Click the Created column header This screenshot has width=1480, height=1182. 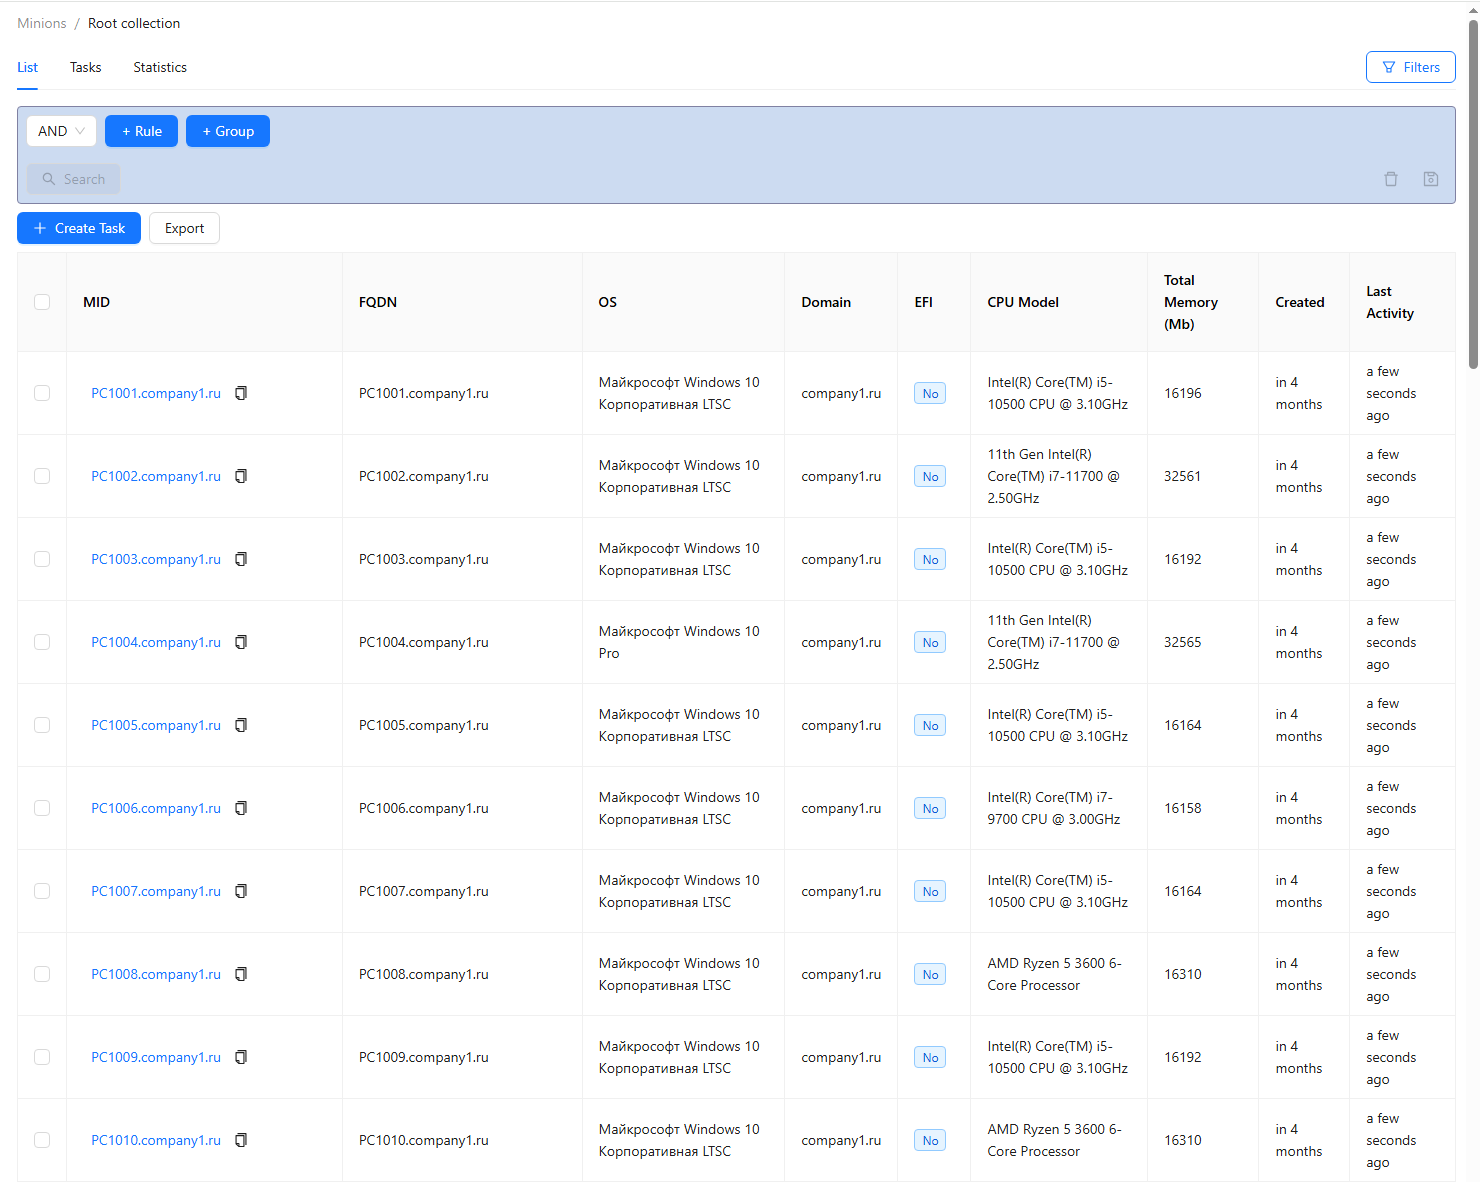click(x=1304, y=302)
